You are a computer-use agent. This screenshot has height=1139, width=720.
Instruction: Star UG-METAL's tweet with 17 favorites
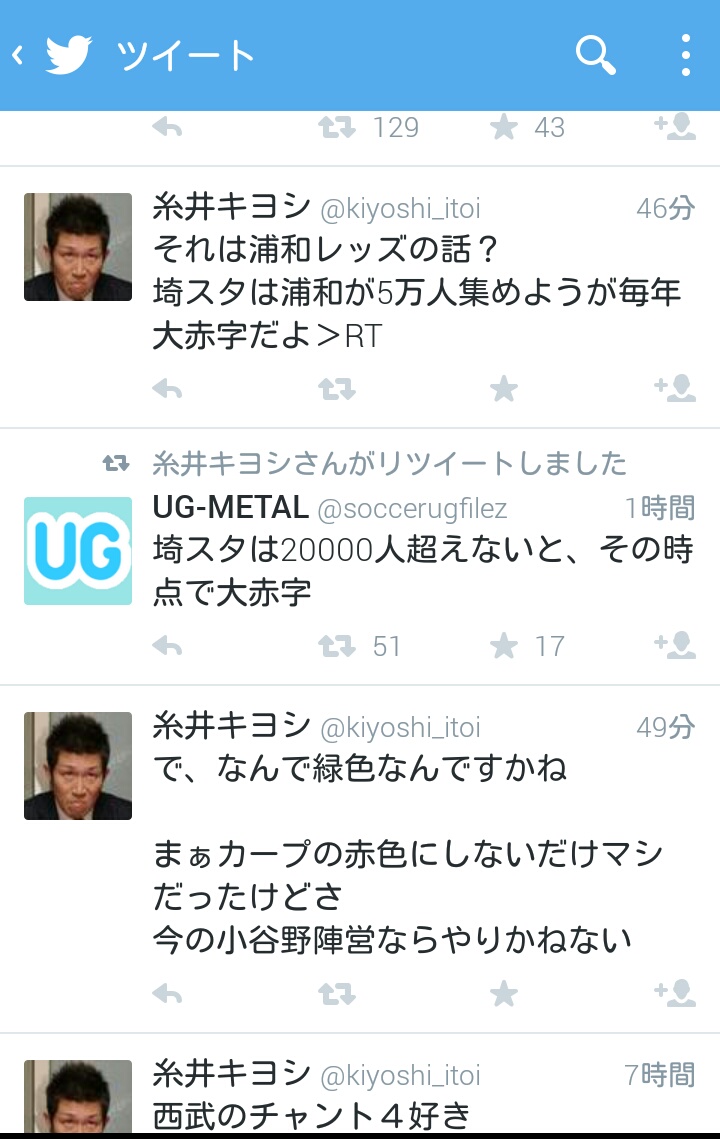(x=503, y=645)
